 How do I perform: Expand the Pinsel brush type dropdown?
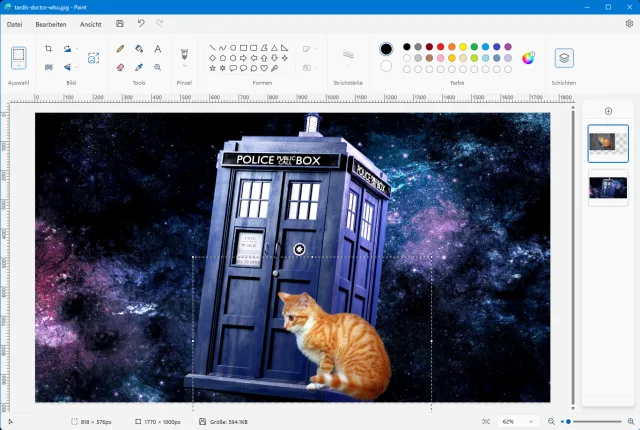tap(184, 66)
